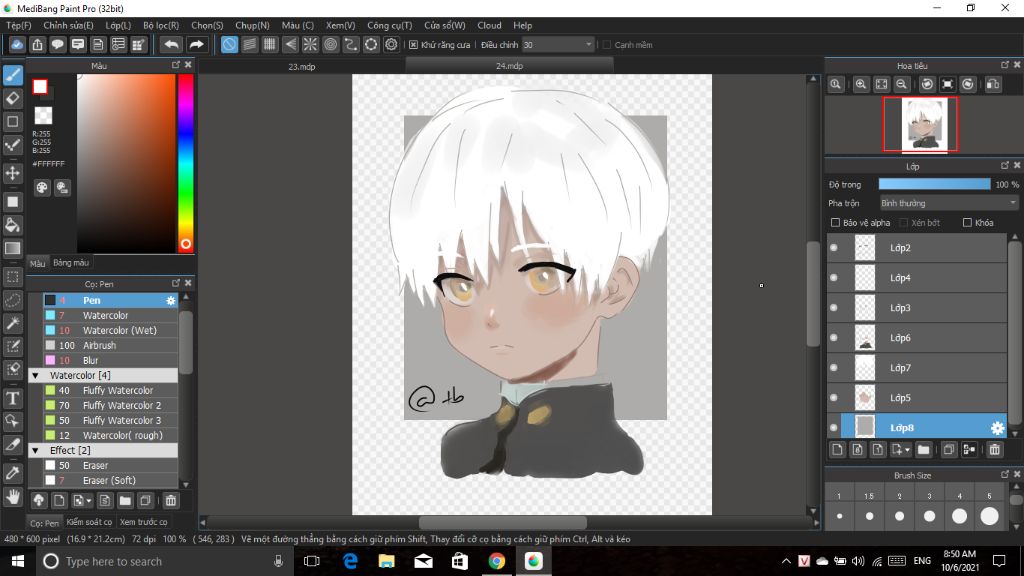This screenshot has height=576, width=1024.
Task: Select the Lasso selection tool
Action: pyautogui.click(x=12, y=300)
